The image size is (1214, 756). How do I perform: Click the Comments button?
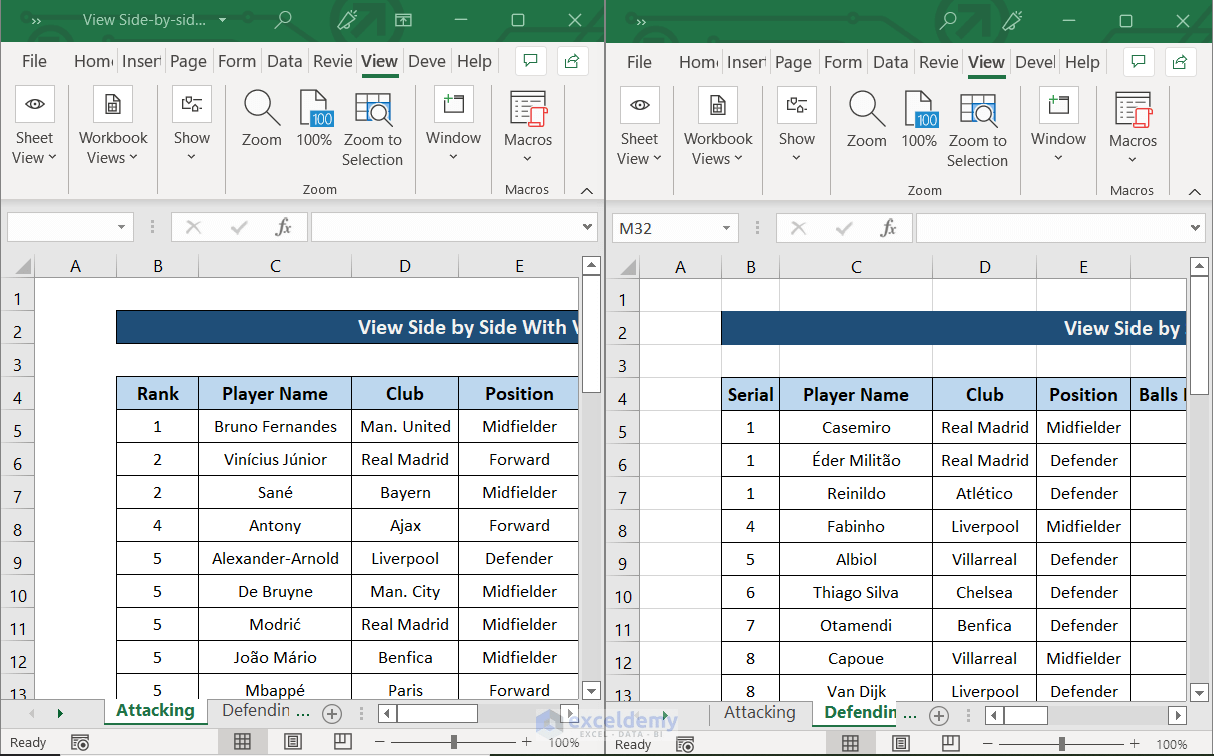tap(530, 61)
